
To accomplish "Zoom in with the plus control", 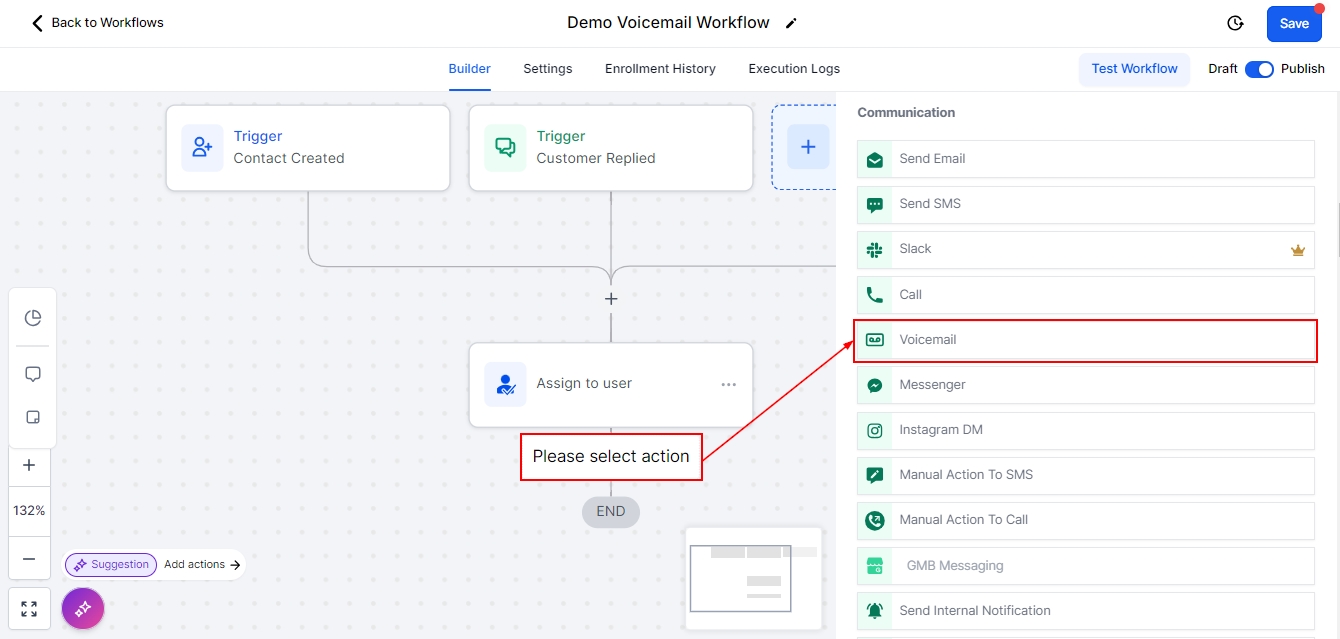I will click(x=29, y=465).
